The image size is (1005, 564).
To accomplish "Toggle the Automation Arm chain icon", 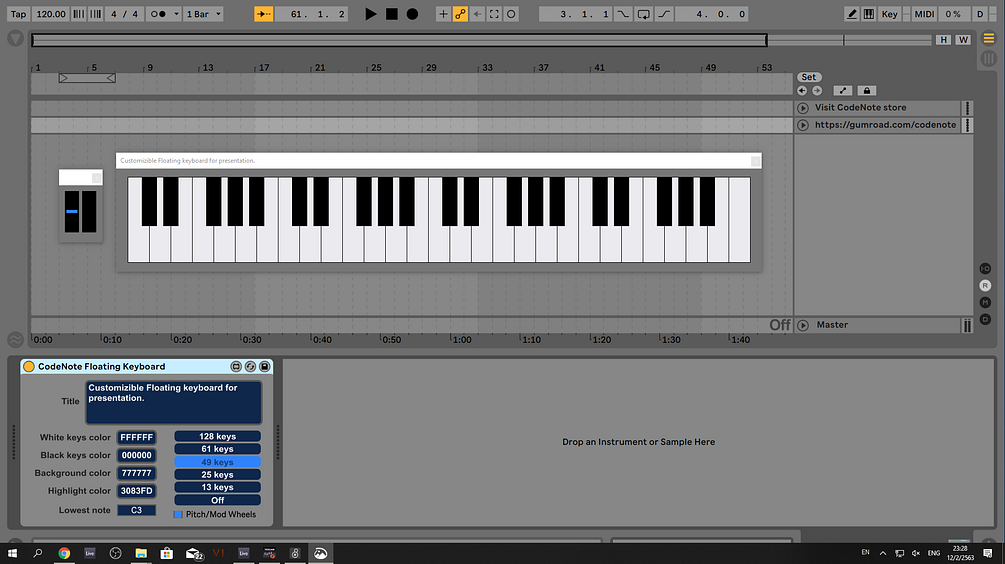I will coord(460,13).
